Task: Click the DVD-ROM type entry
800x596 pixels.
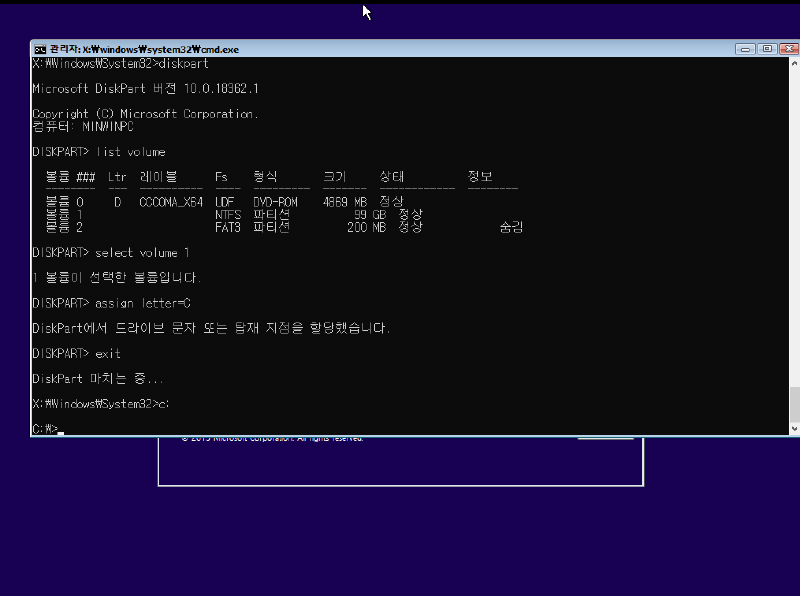Action: [275, 202]
